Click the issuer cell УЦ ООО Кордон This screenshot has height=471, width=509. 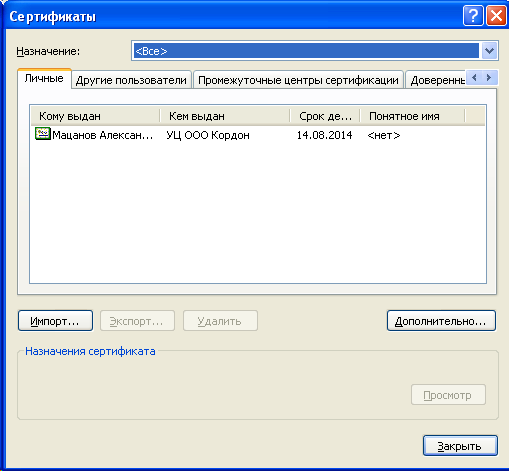[208, 135]
